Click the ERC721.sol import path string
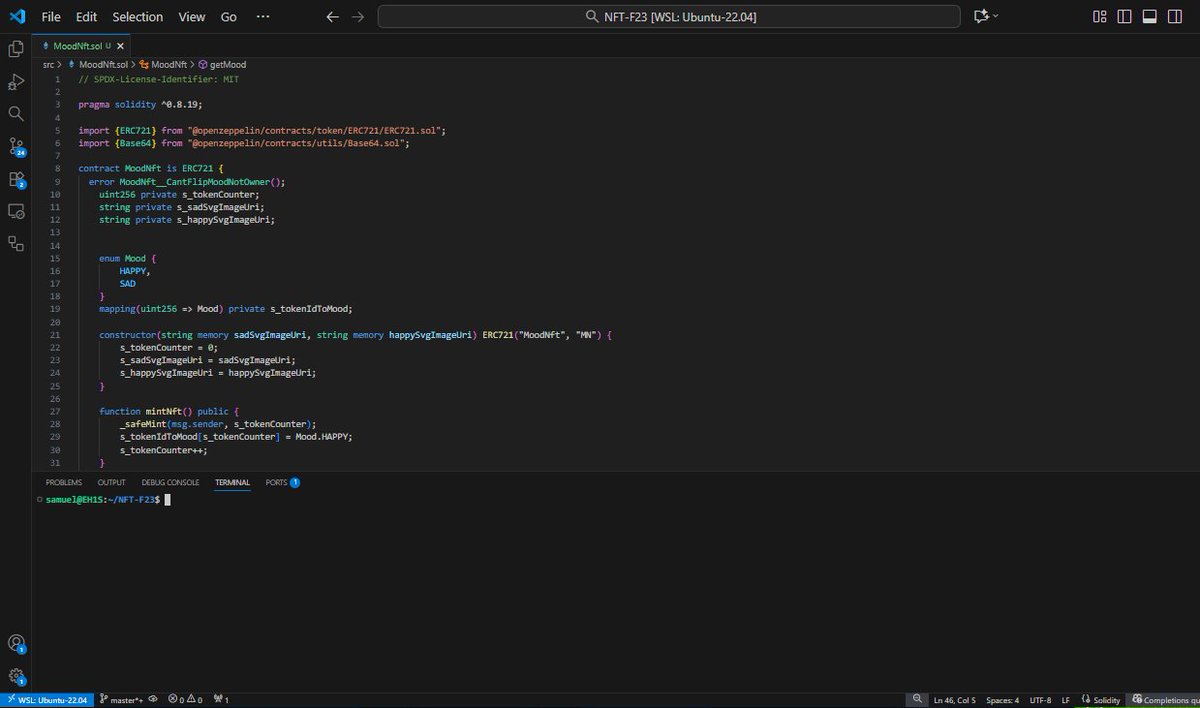The height and width of the screenshot is (708, 1200). [x=315, y=130]
